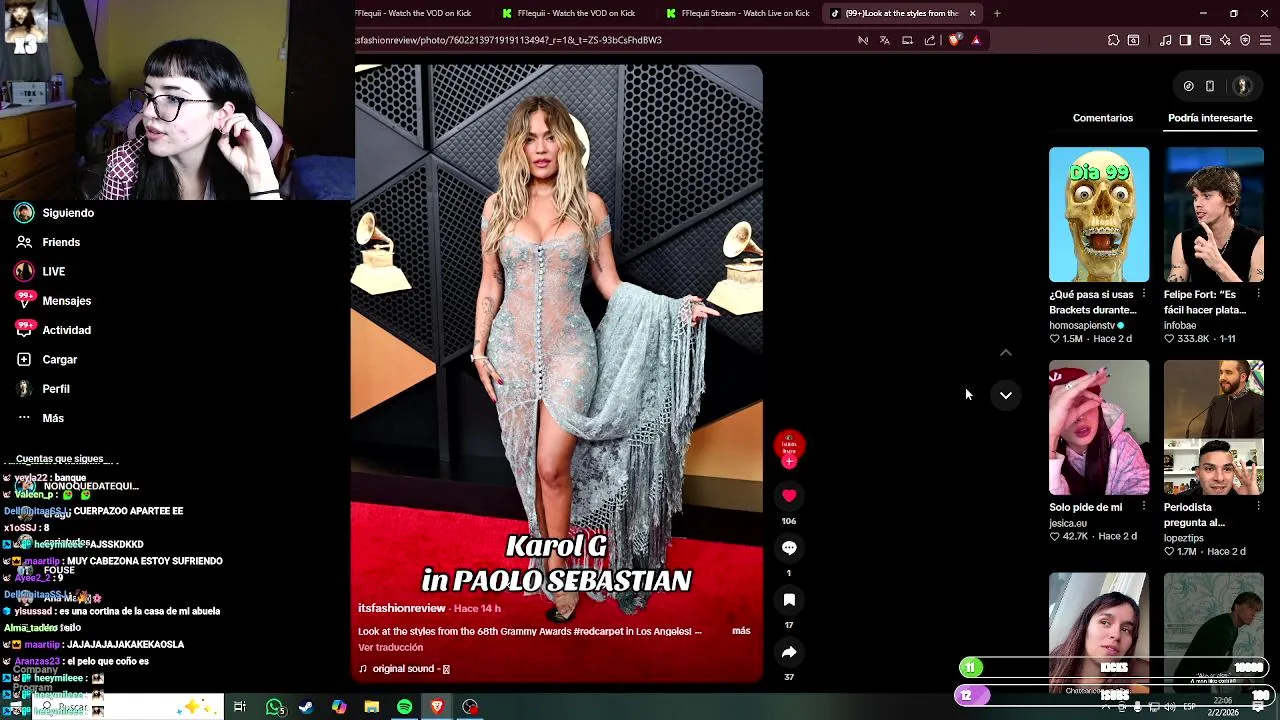Open WhatsApp from the taskbar
This screenshot has height=720, width=1280.
tap(275, 707)
